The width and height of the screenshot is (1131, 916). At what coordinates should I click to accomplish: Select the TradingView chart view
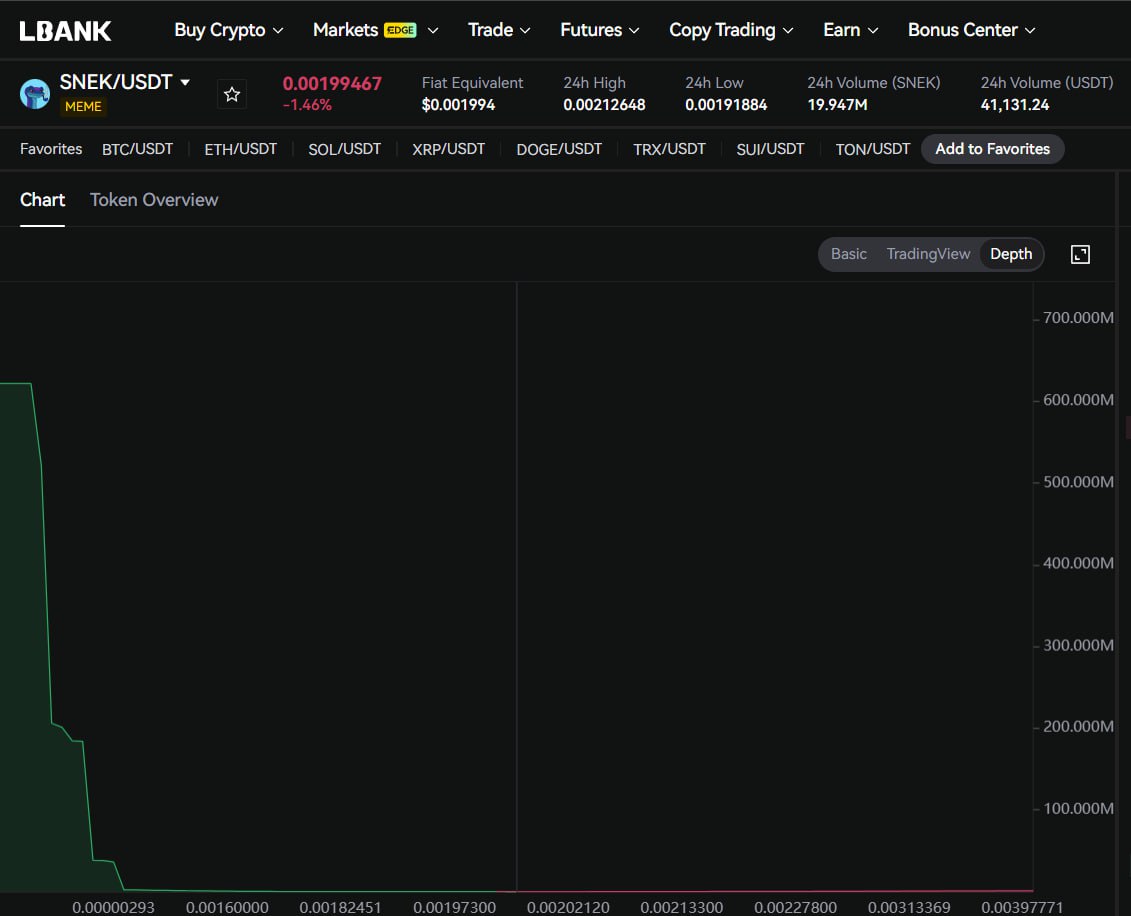pos(928,254)
